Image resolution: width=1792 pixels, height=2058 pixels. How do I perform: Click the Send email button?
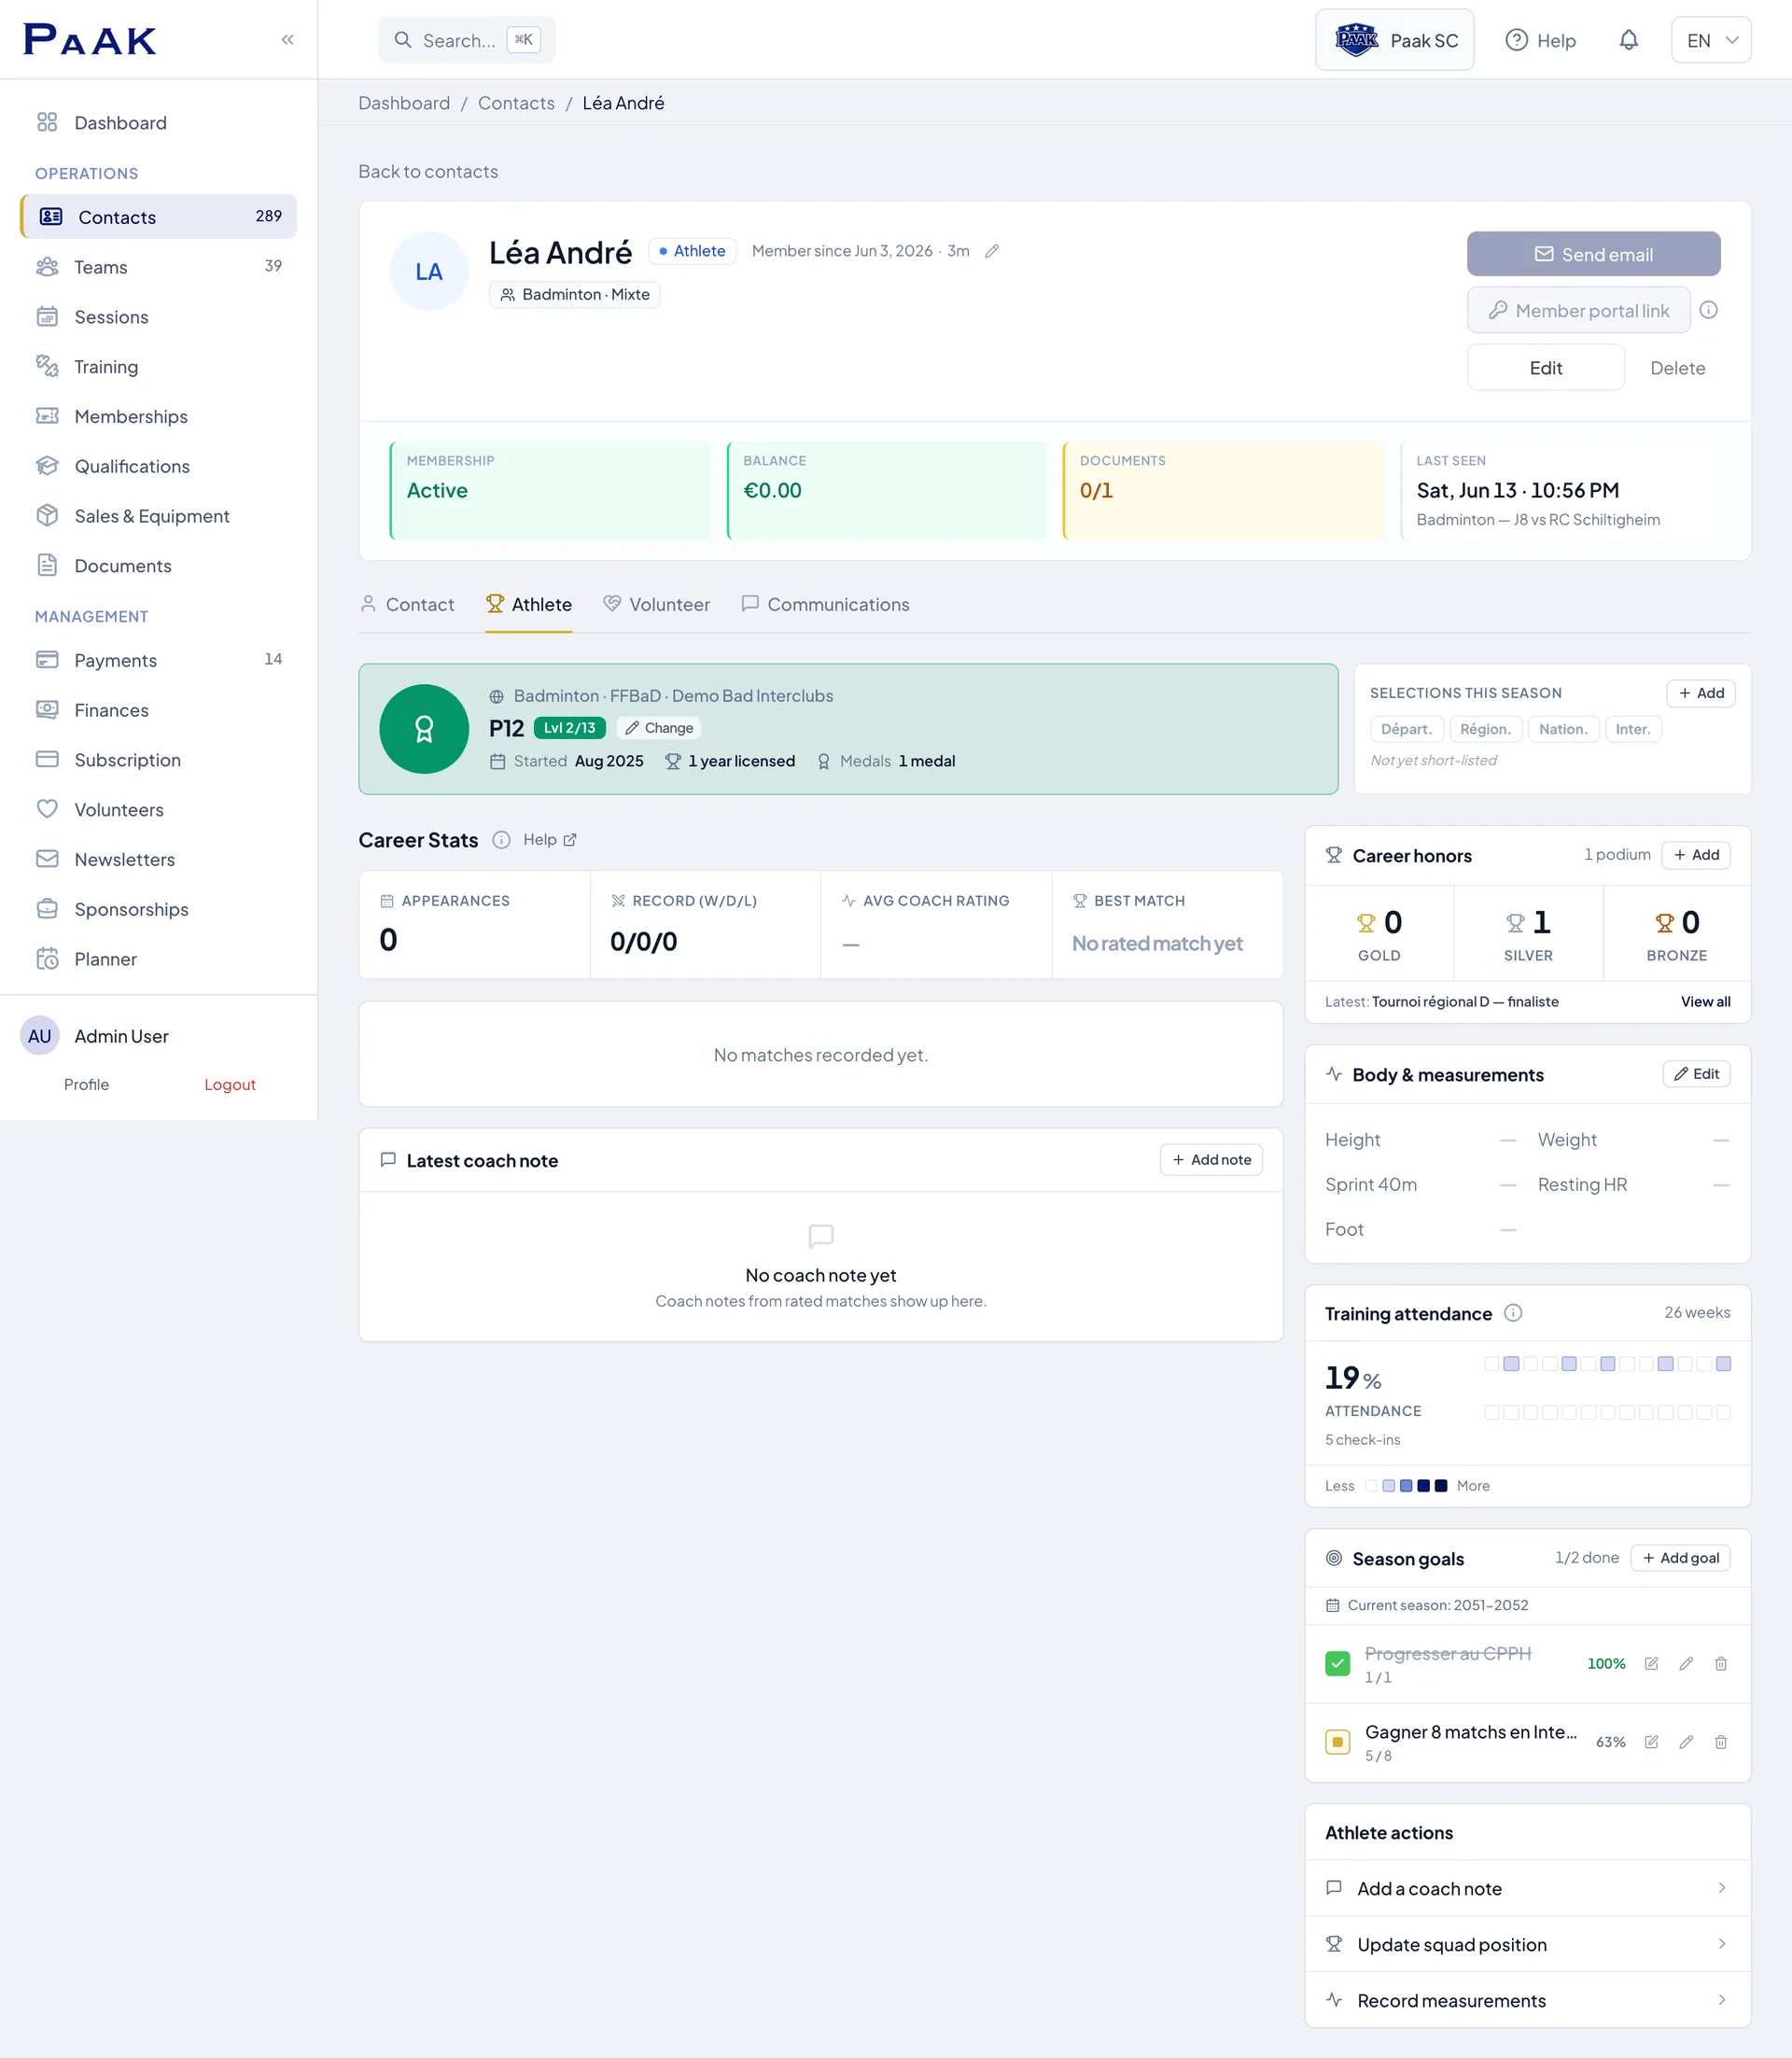[x=1593, y=254]
